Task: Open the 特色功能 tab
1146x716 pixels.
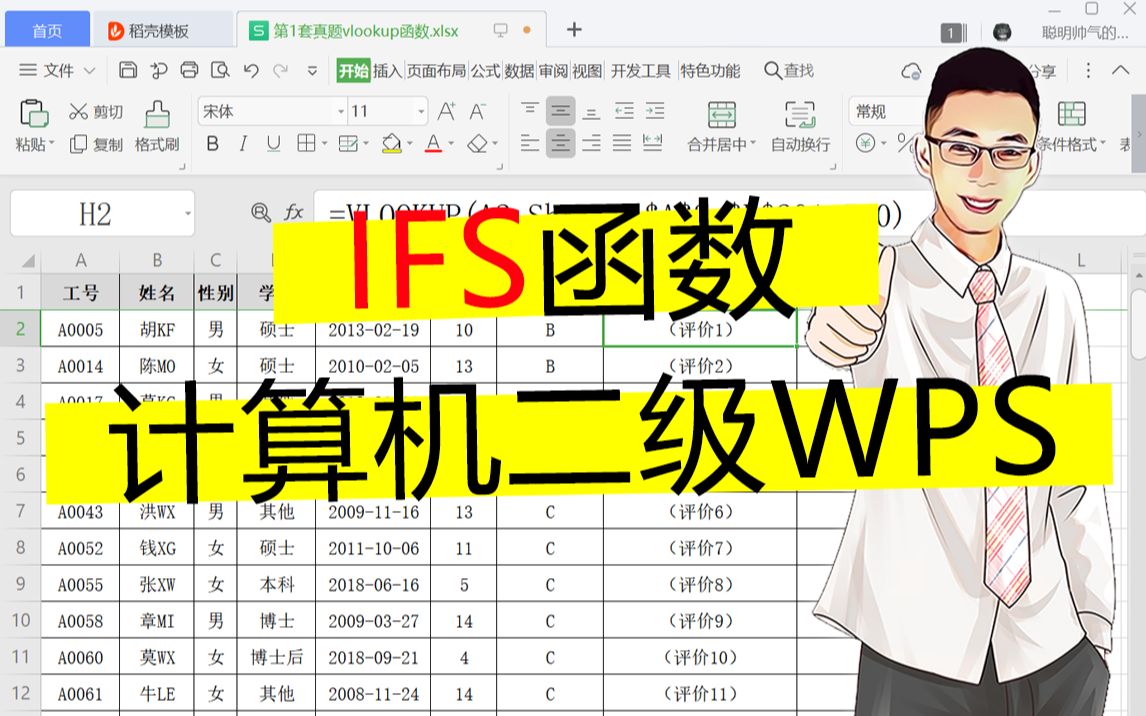Action: pyautogui.click(x=710, y=71)
